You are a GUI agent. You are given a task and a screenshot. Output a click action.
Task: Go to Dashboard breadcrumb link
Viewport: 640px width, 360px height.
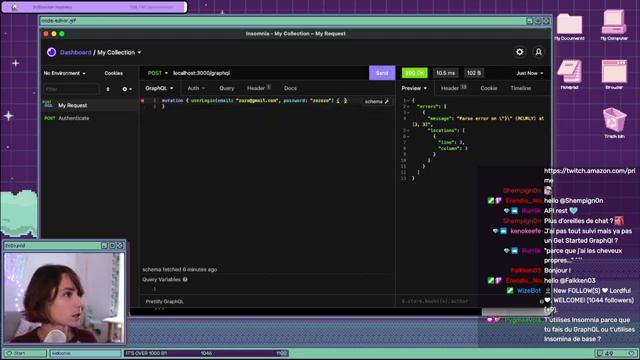(x=76, y=52)
